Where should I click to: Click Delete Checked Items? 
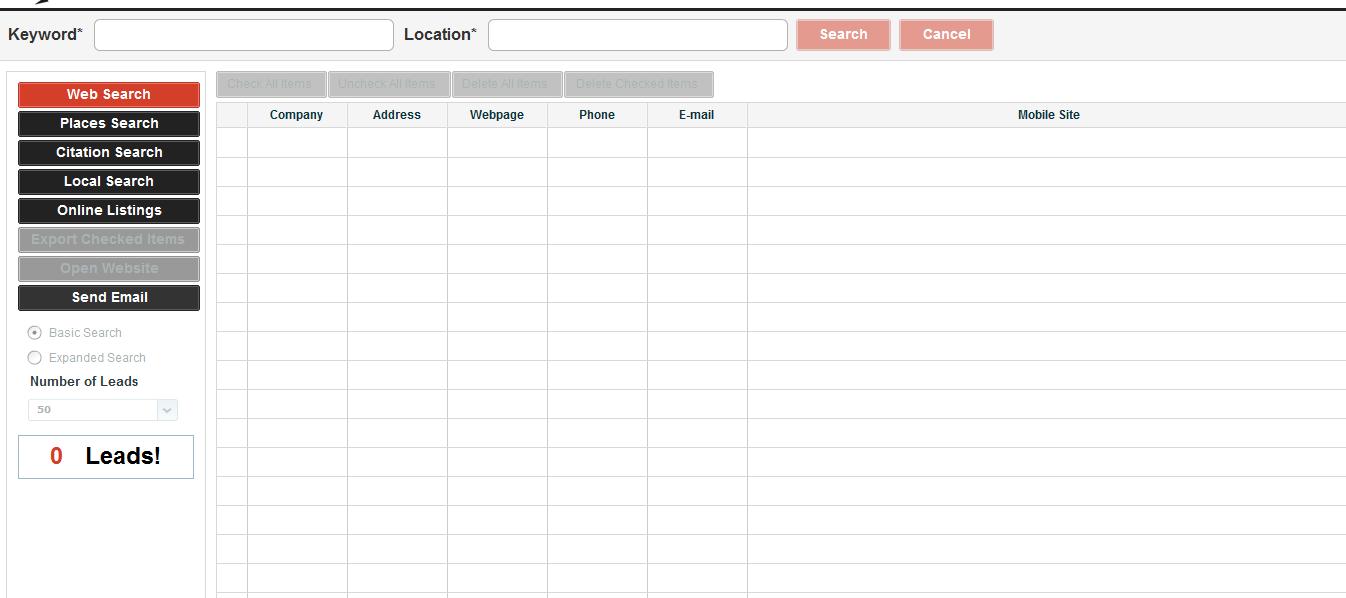(x=638, y=84)
